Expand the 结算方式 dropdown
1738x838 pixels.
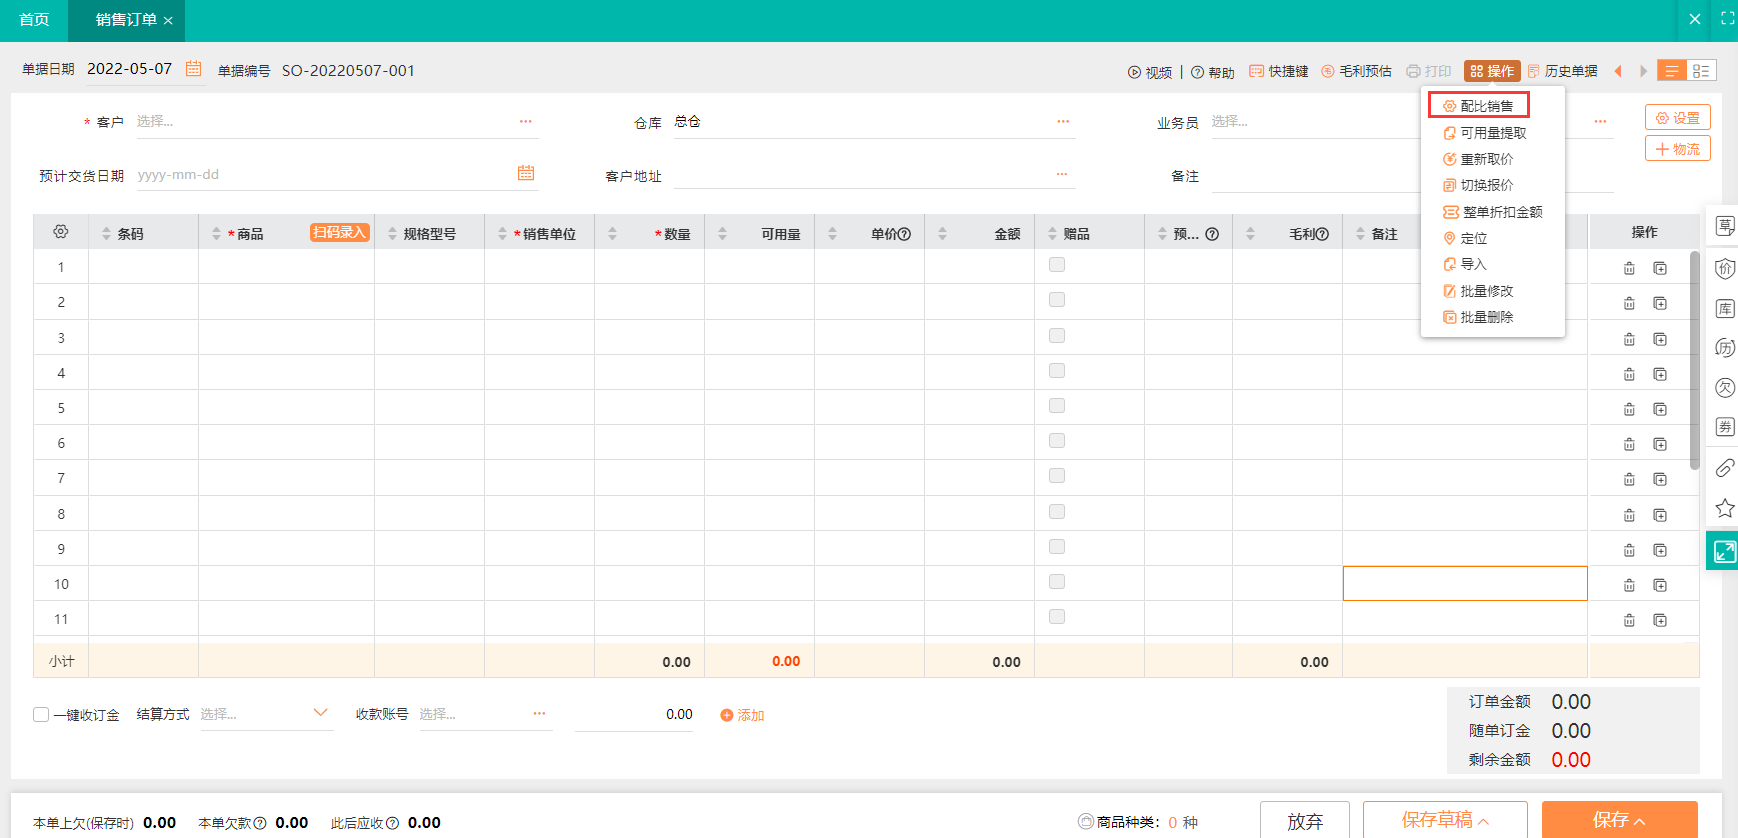coord(320,713)
